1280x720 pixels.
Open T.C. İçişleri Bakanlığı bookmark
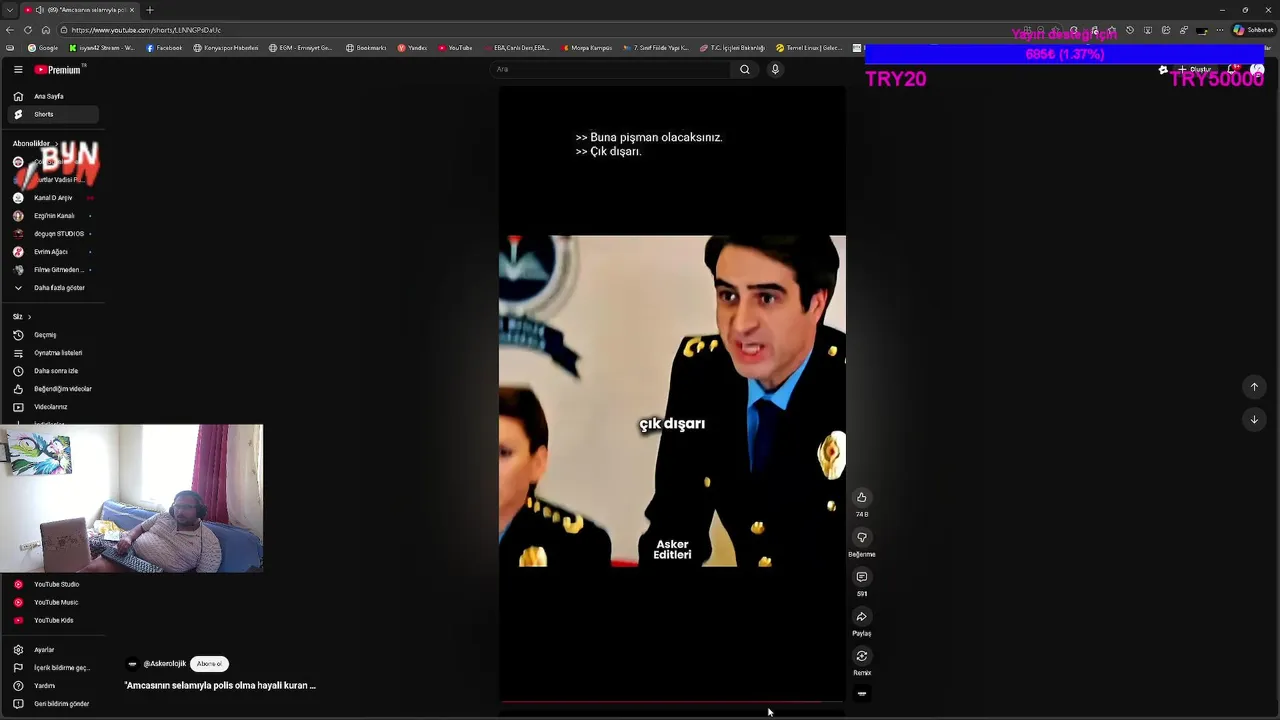[x=732, y=48]
